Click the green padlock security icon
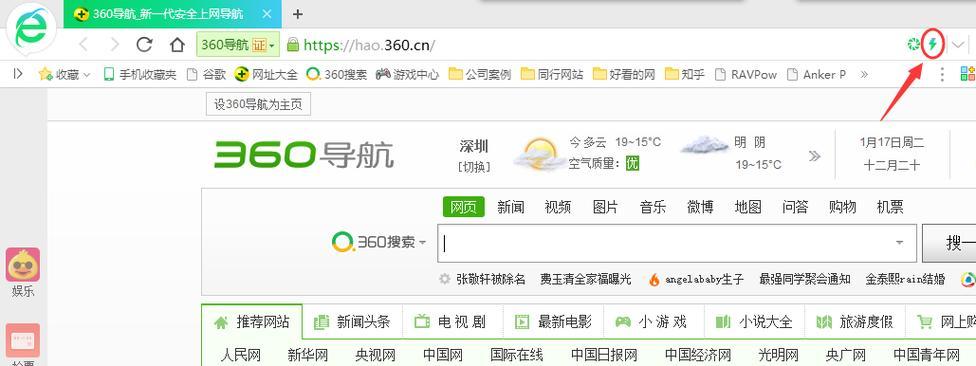The width and height of the screenshot is (976, 366). pos(292,44)
